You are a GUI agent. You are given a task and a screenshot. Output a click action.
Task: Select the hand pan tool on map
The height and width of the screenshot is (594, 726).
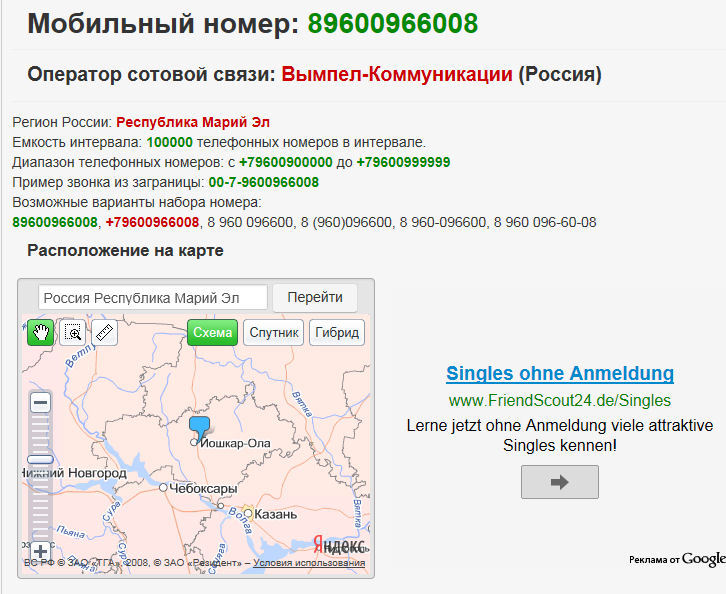pos(41,332)
